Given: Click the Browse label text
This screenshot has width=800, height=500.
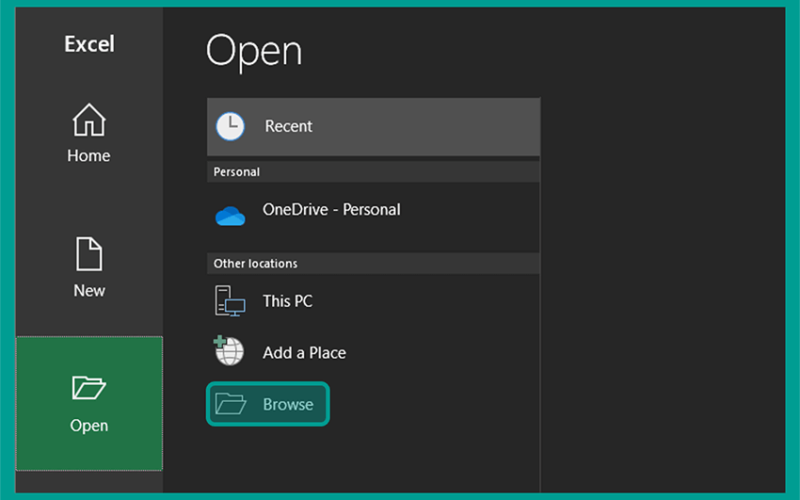Looking at the screenshot, I should (288, 404).
